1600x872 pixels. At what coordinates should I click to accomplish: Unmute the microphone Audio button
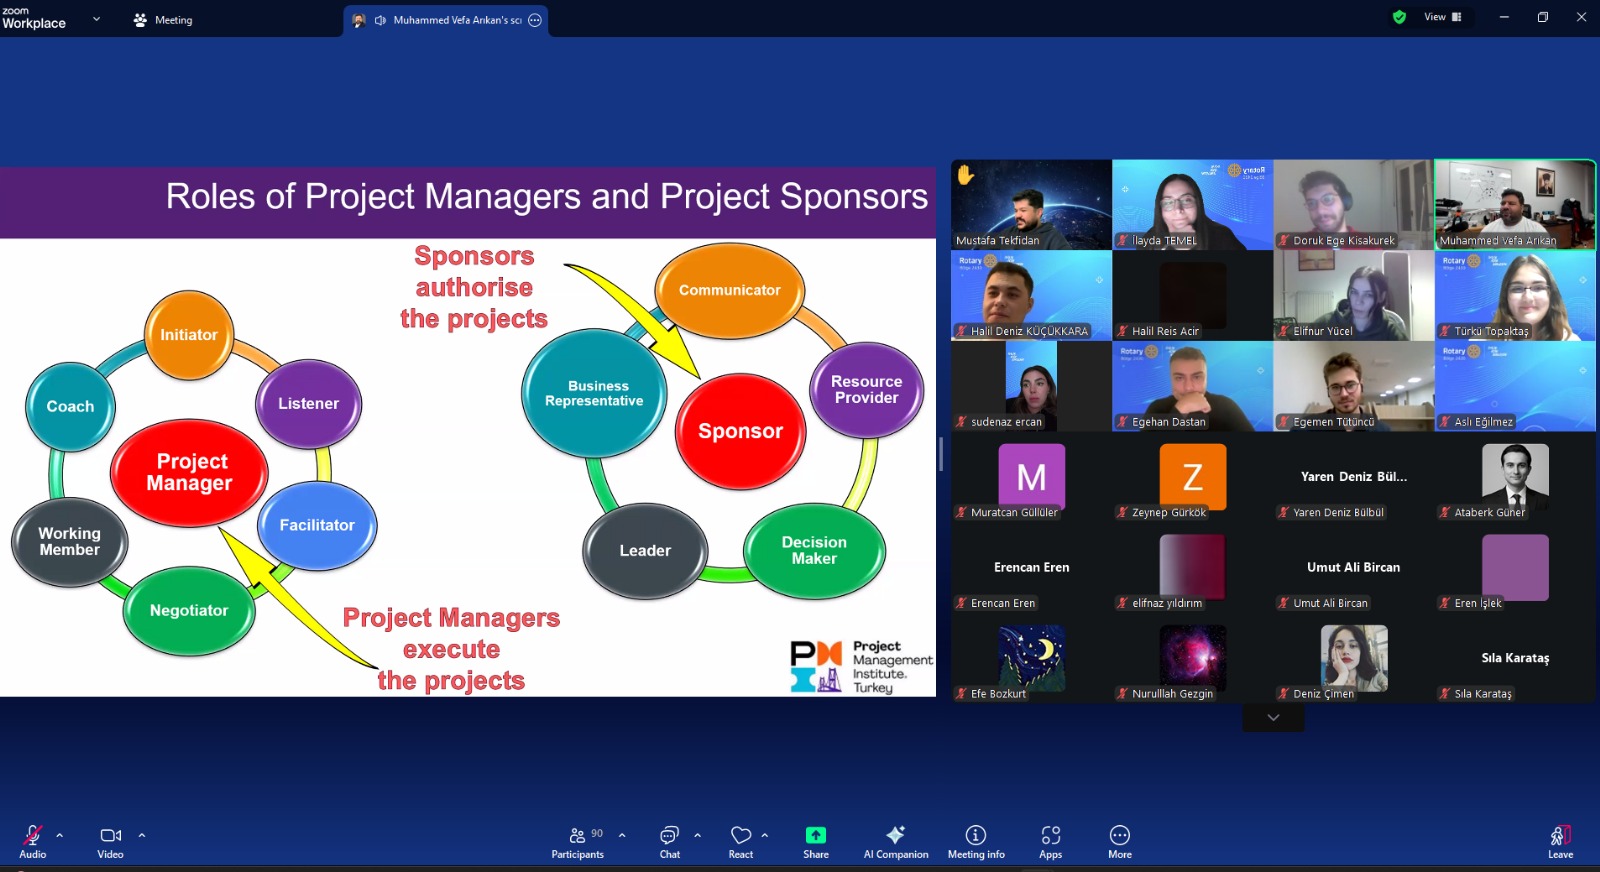(x=33, y=841)
